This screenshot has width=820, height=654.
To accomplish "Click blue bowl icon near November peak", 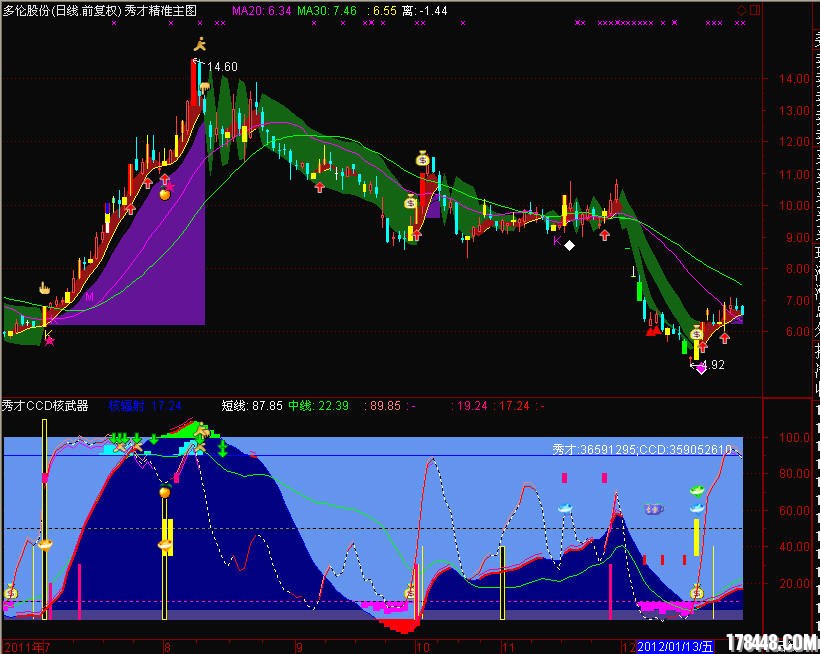I will click(x=565, y=508).
